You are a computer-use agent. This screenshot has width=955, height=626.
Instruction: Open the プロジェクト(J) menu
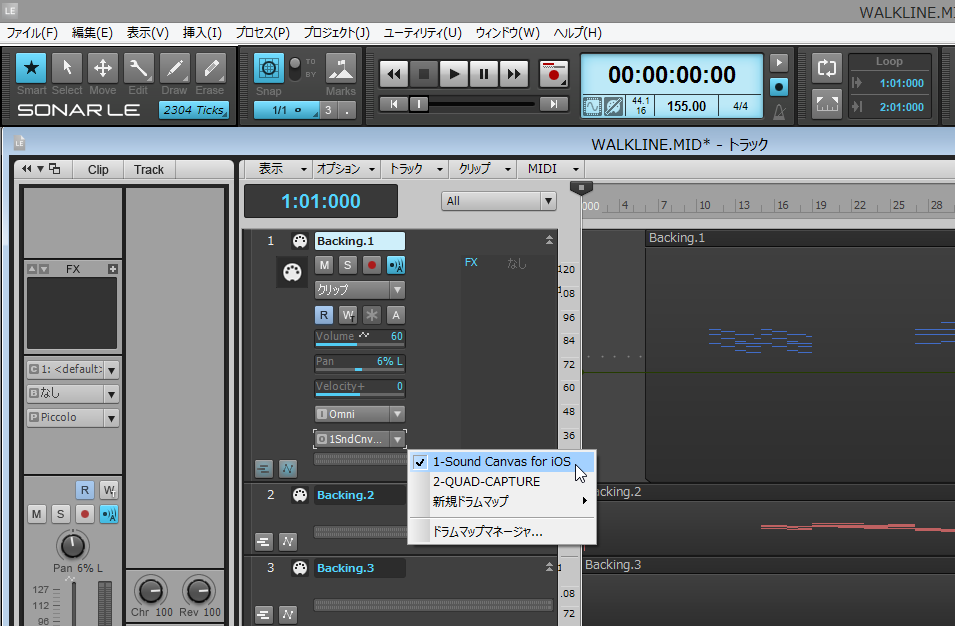[336, 33]
